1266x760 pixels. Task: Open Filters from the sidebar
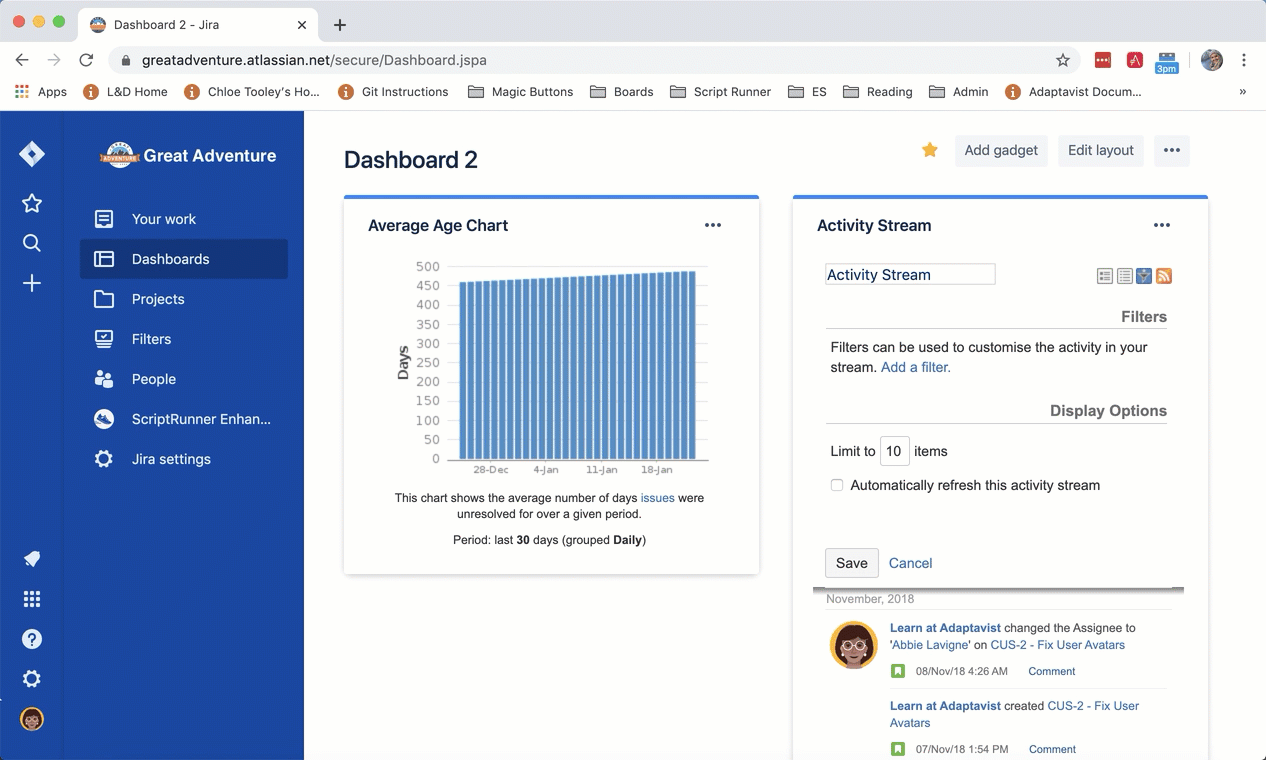184,339
